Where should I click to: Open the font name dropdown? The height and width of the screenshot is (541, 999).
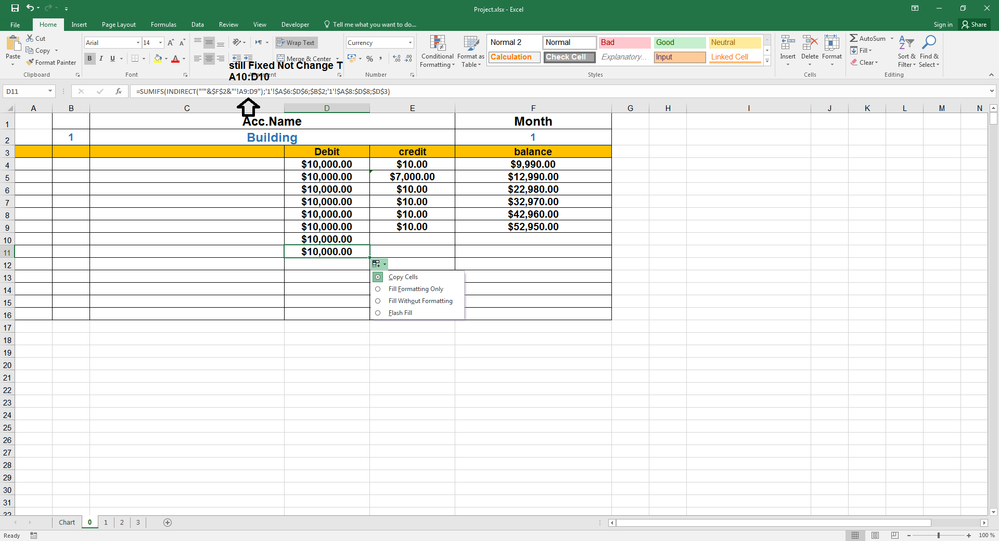(x=138, y=43)
